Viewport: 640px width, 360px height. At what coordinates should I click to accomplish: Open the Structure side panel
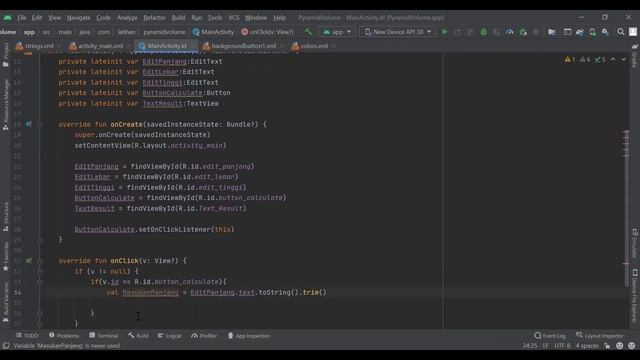click(x=6, y=217)
